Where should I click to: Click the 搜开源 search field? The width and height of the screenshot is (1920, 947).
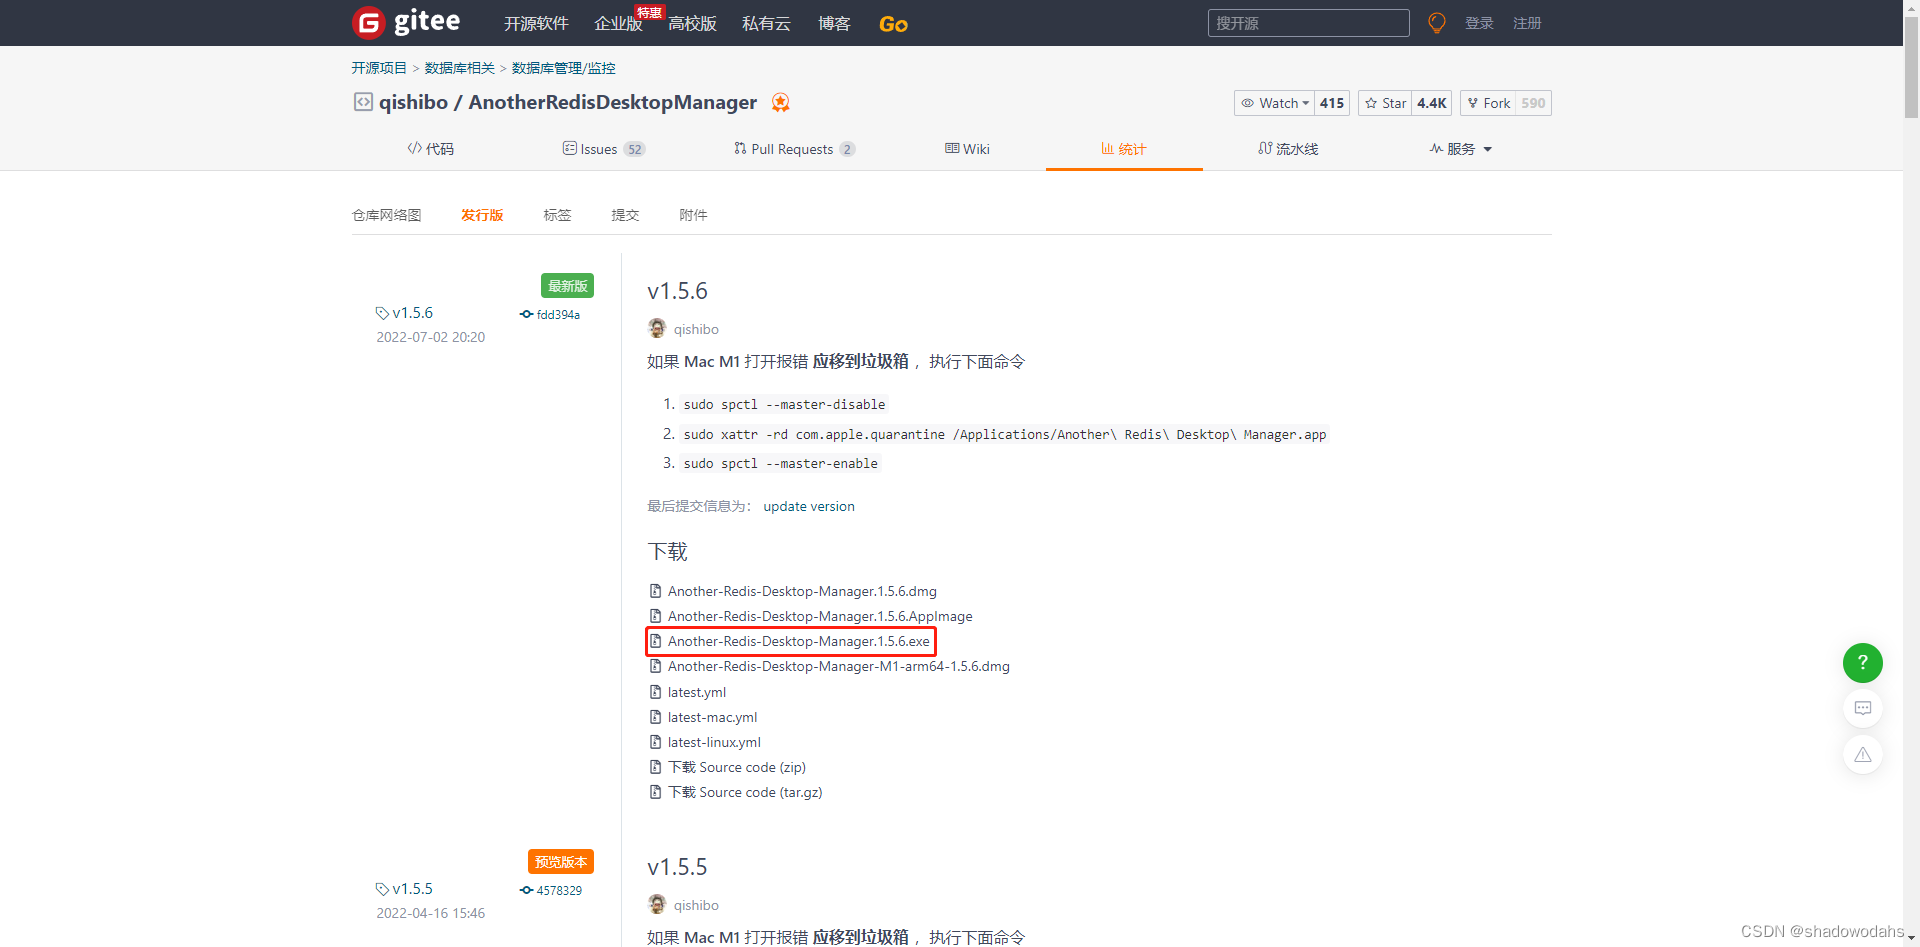click(x=1308, y=23)
